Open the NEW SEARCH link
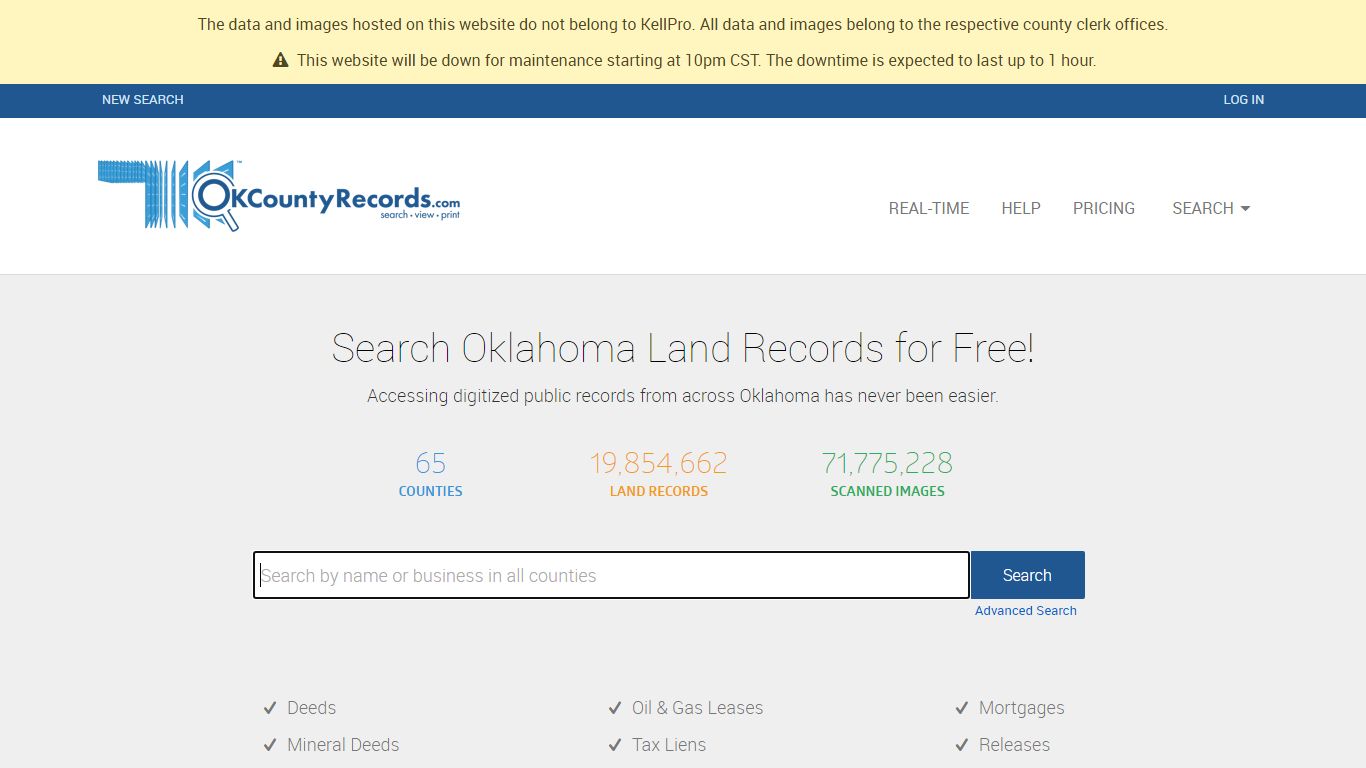Screen dimensions: 1366x768 pos(143,100)
